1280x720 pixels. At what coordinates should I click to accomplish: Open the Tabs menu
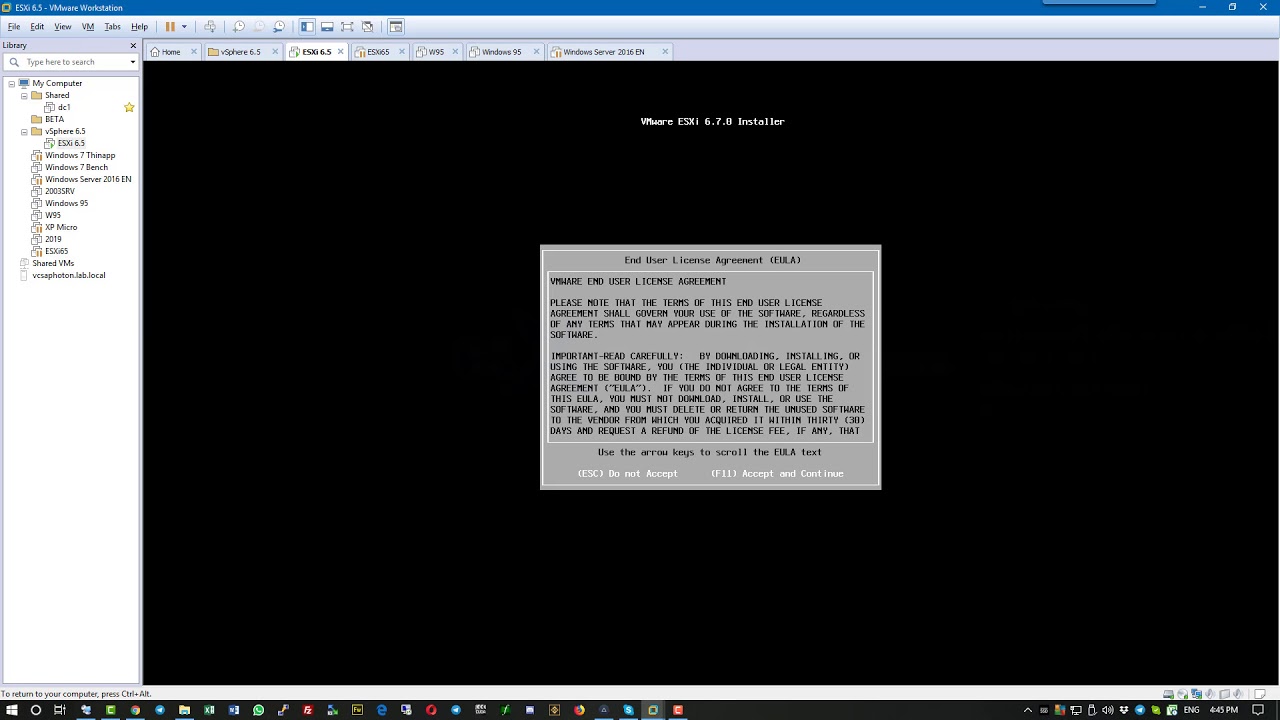coord(113,27)
